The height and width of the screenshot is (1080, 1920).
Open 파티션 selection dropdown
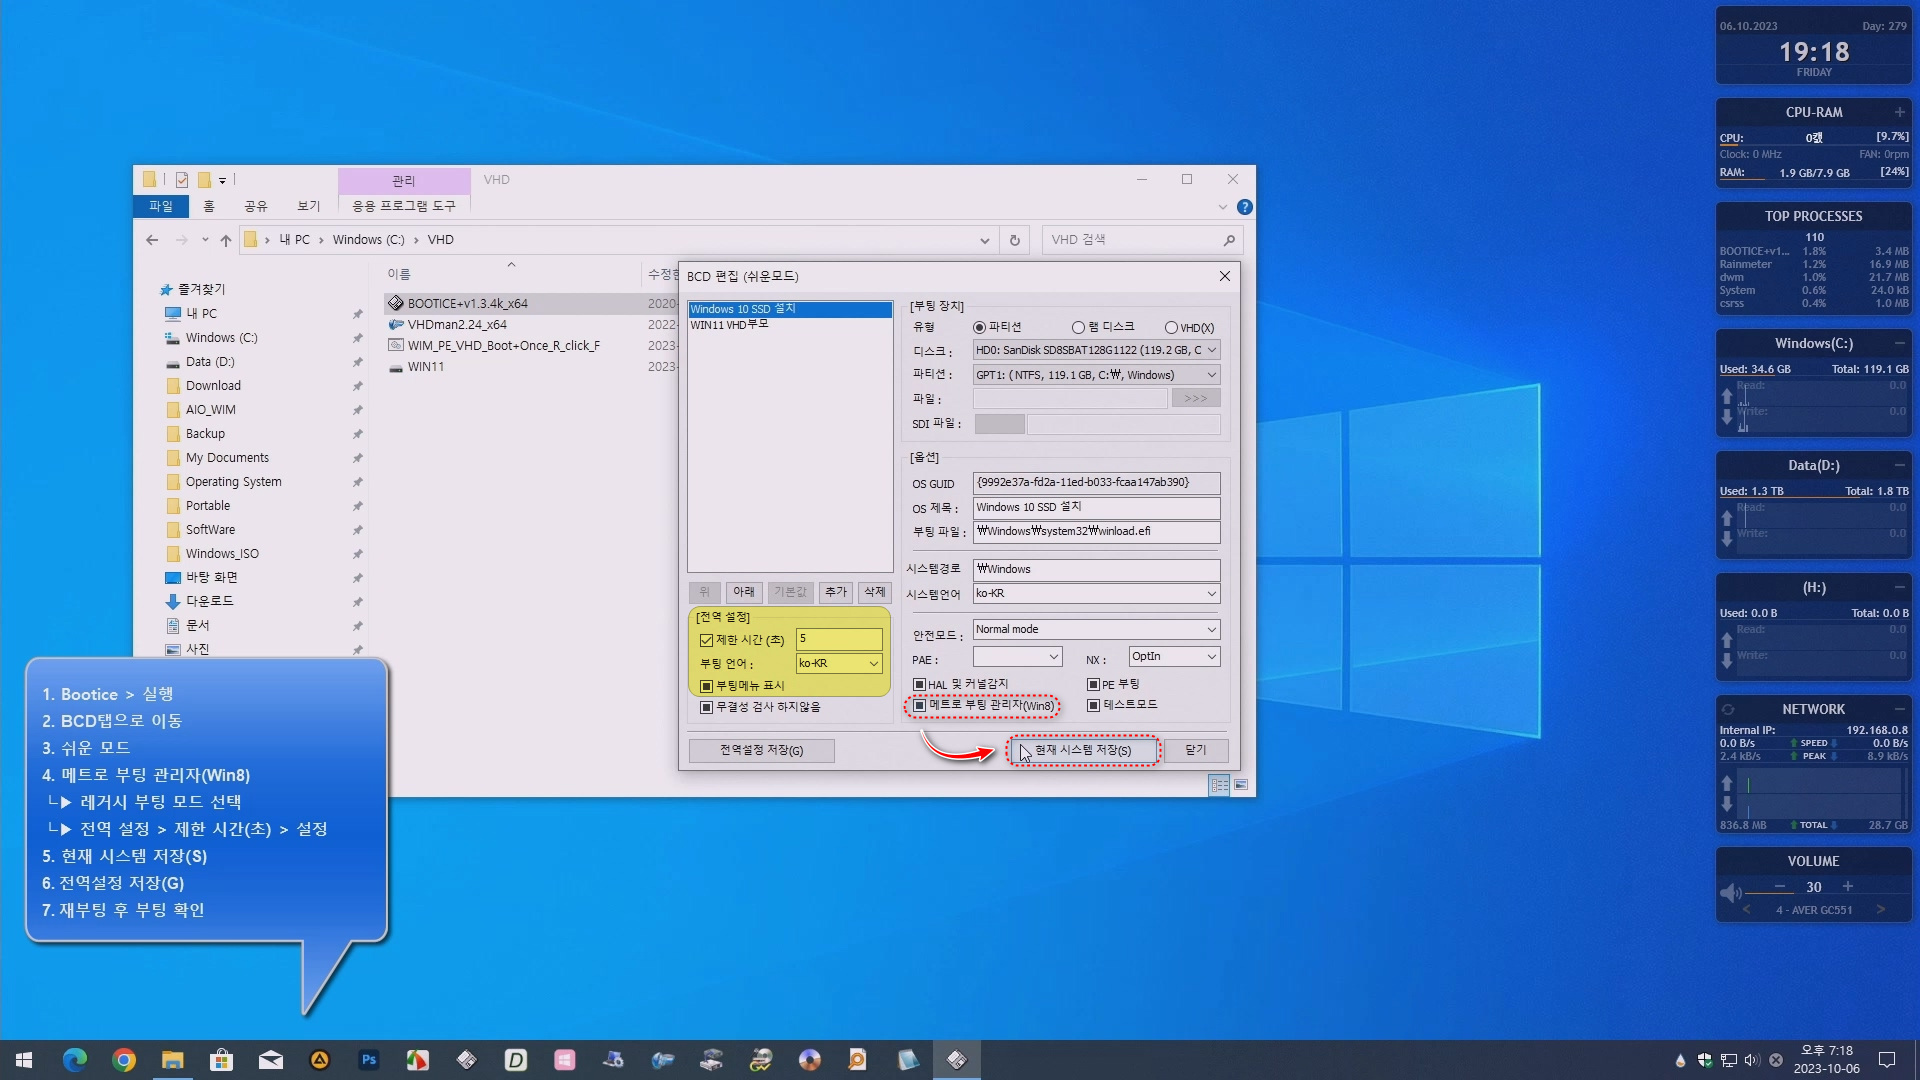tap(1096, 375)
